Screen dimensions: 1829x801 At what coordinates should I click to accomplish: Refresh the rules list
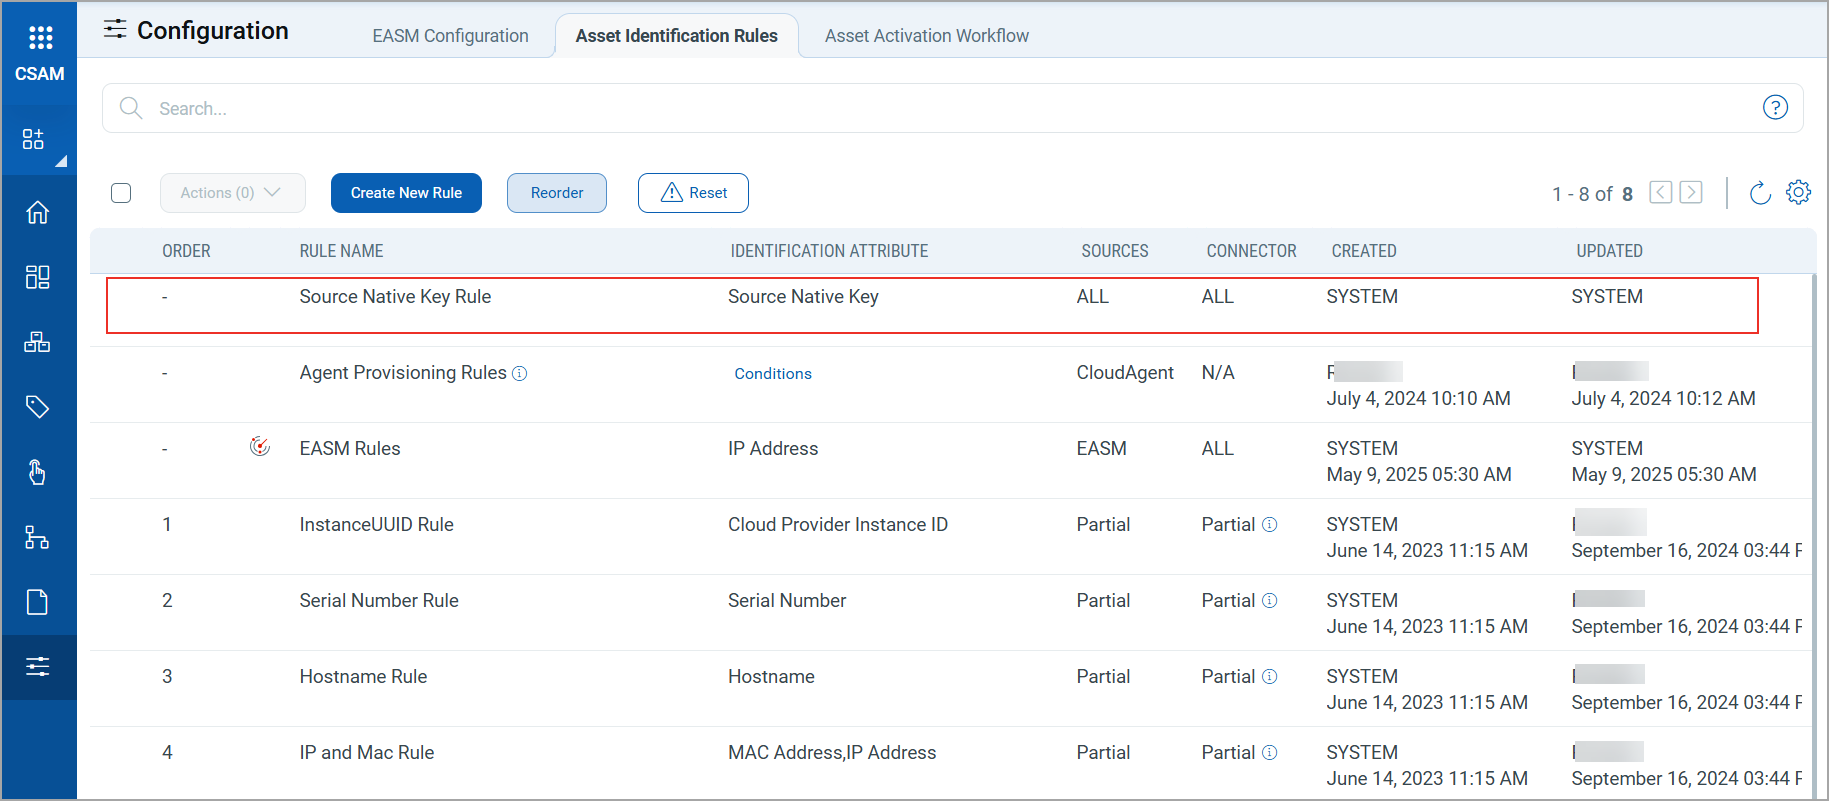(x=1760, y=193)
